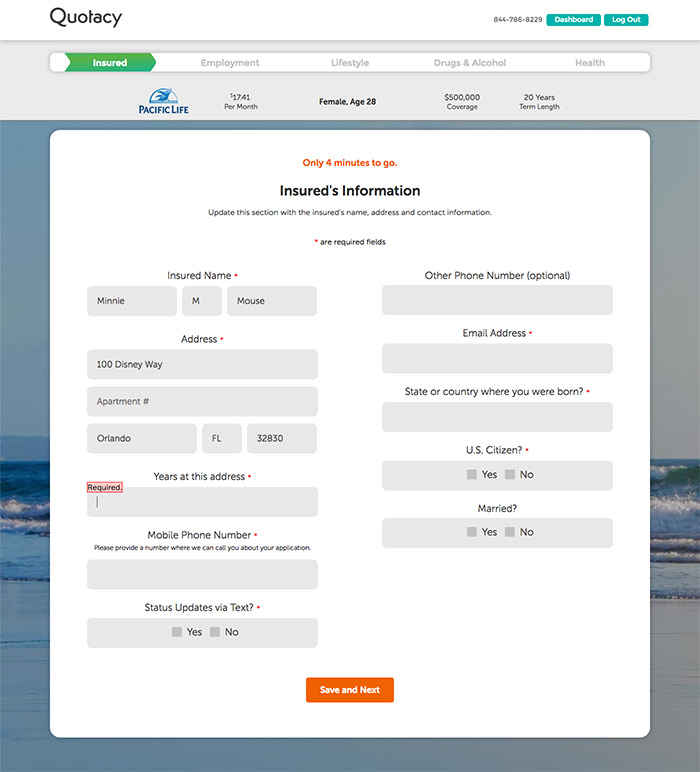This screenshot has width=700, height=772.
Task: Click the Email Address field
Action: point(497,358)
